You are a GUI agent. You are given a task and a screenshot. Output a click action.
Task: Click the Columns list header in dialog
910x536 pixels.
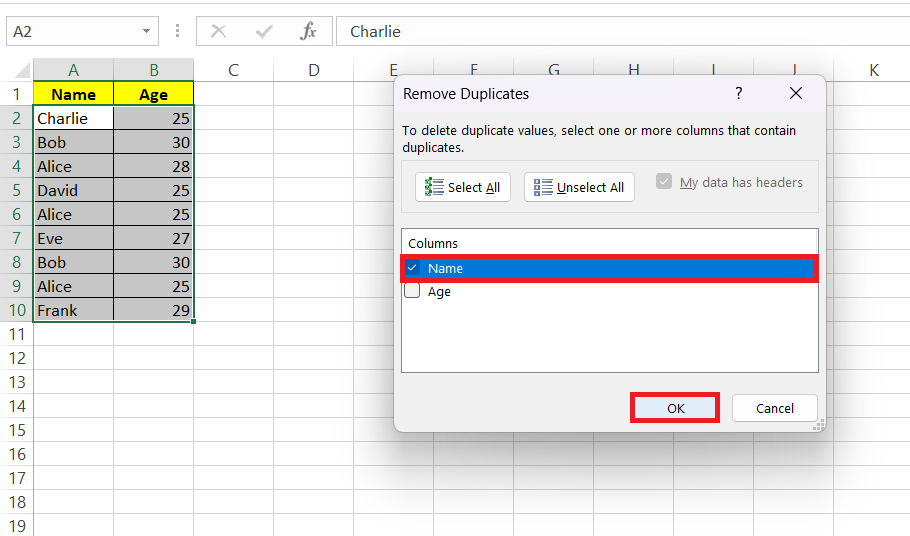(x=609, y=243)
